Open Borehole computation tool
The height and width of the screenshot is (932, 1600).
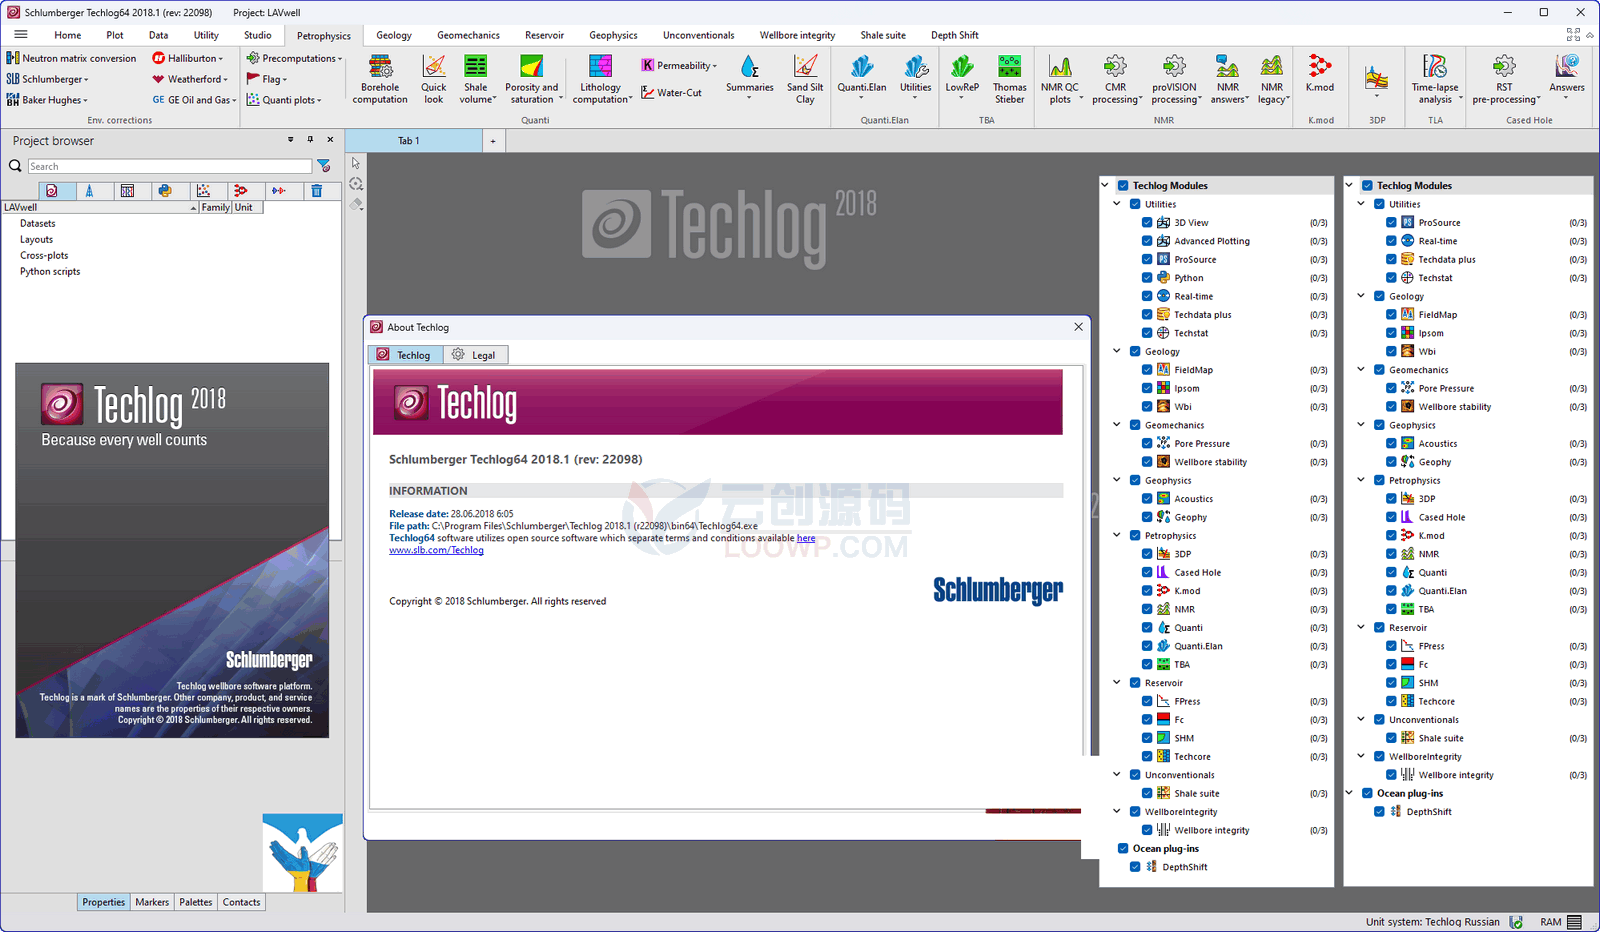(380, 79)
